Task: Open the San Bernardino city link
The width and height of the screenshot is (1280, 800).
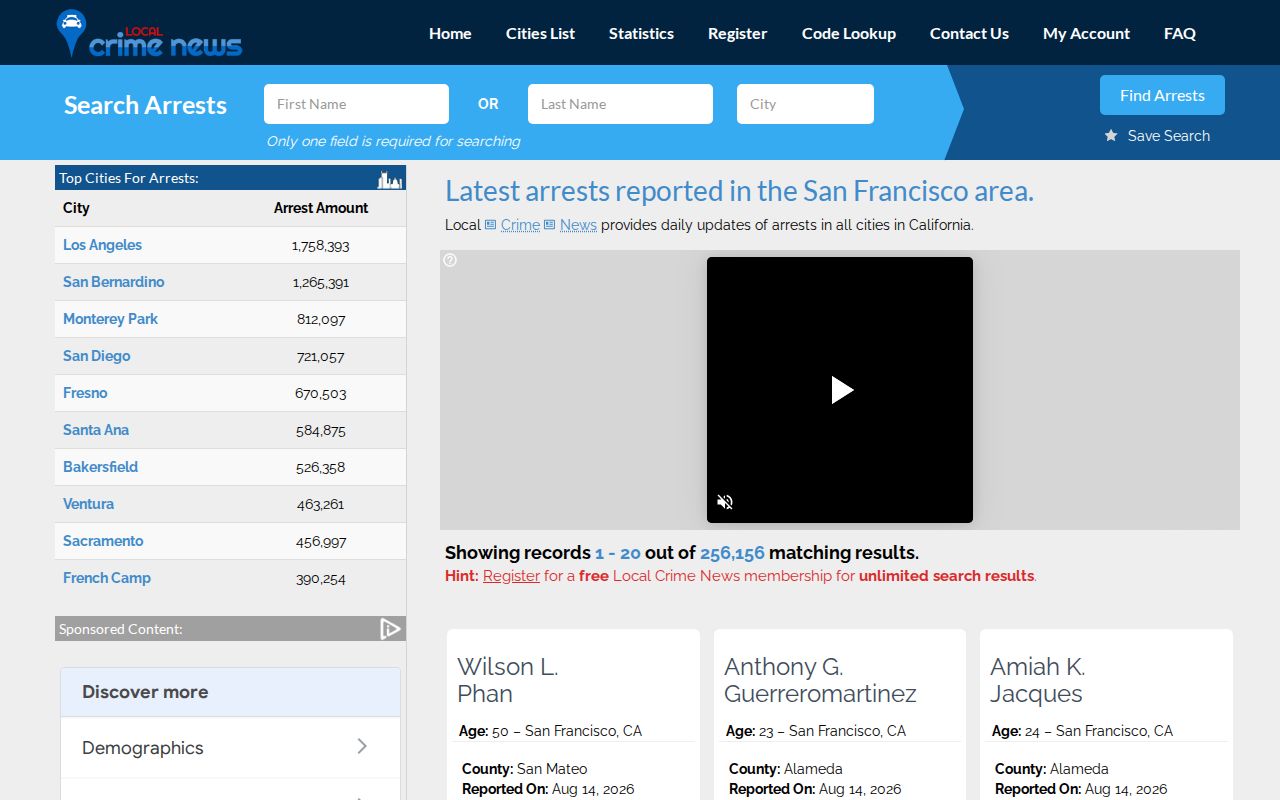Action: tap(113, 282)
